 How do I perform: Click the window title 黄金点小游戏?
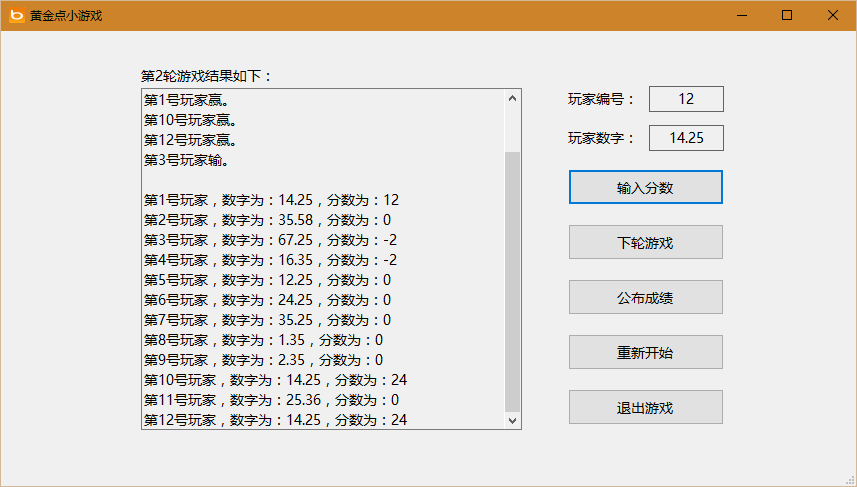click(x=66, y=16)
